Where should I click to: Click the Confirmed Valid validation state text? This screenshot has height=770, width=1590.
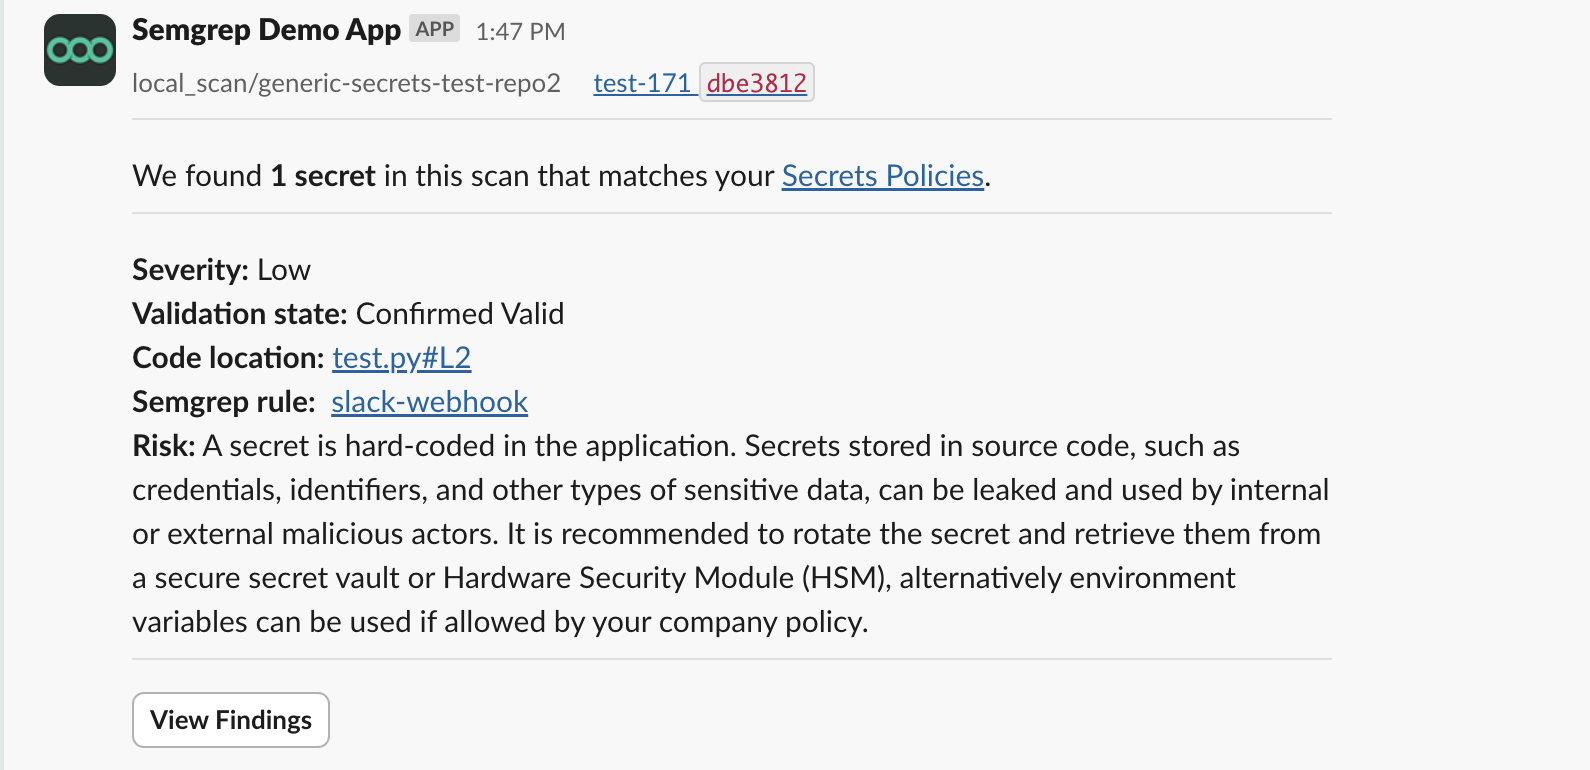pos(459,313)
